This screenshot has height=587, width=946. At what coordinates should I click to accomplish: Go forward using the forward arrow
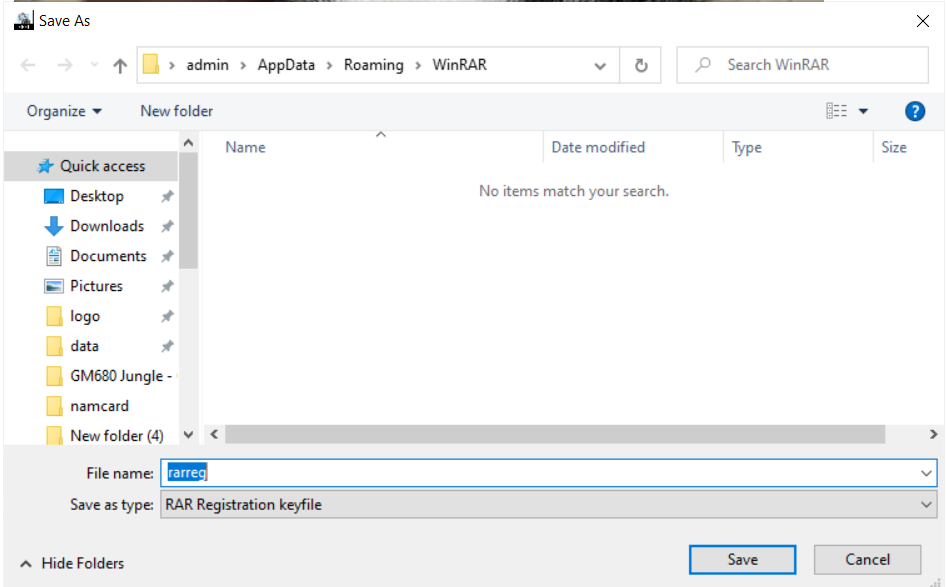pos(65,65)
